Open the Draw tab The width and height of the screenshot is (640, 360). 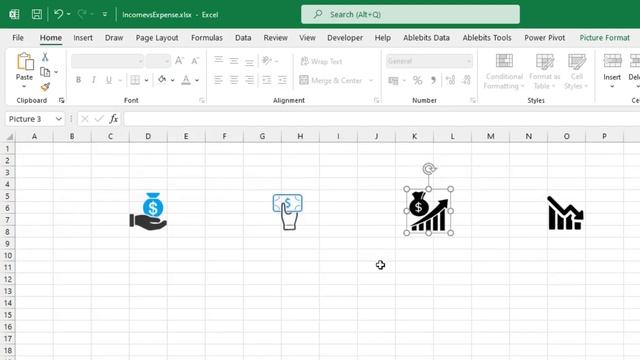coord(114,38)
